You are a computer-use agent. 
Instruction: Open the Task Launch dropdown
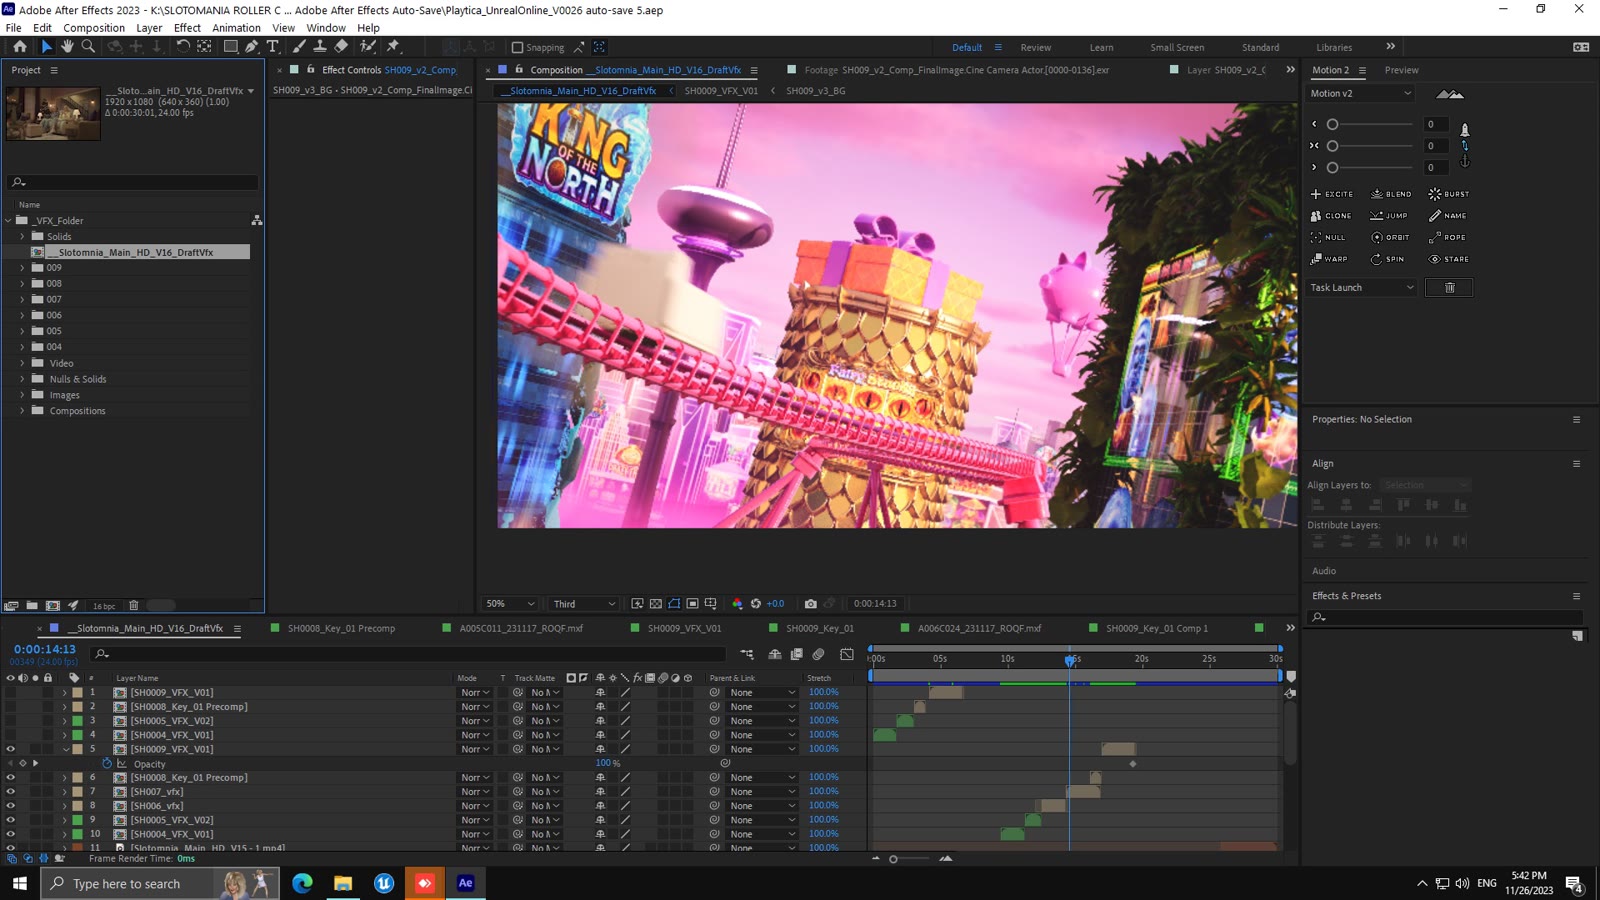[x=1362, y=288]
